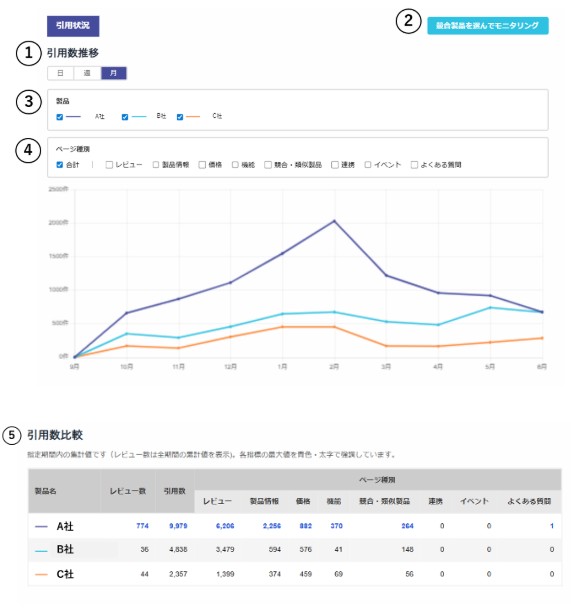Switch the trend view to 週

(x=87, y=73)
